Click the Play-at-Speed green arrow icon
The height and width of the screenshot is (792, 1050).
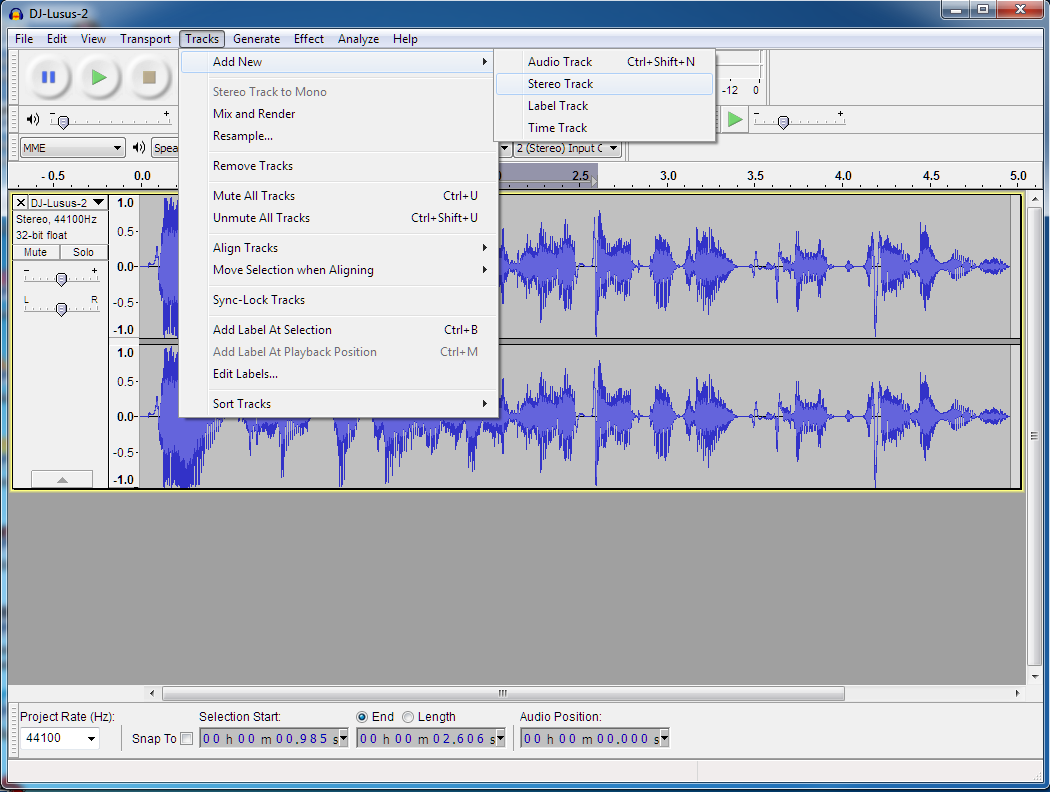736,119
